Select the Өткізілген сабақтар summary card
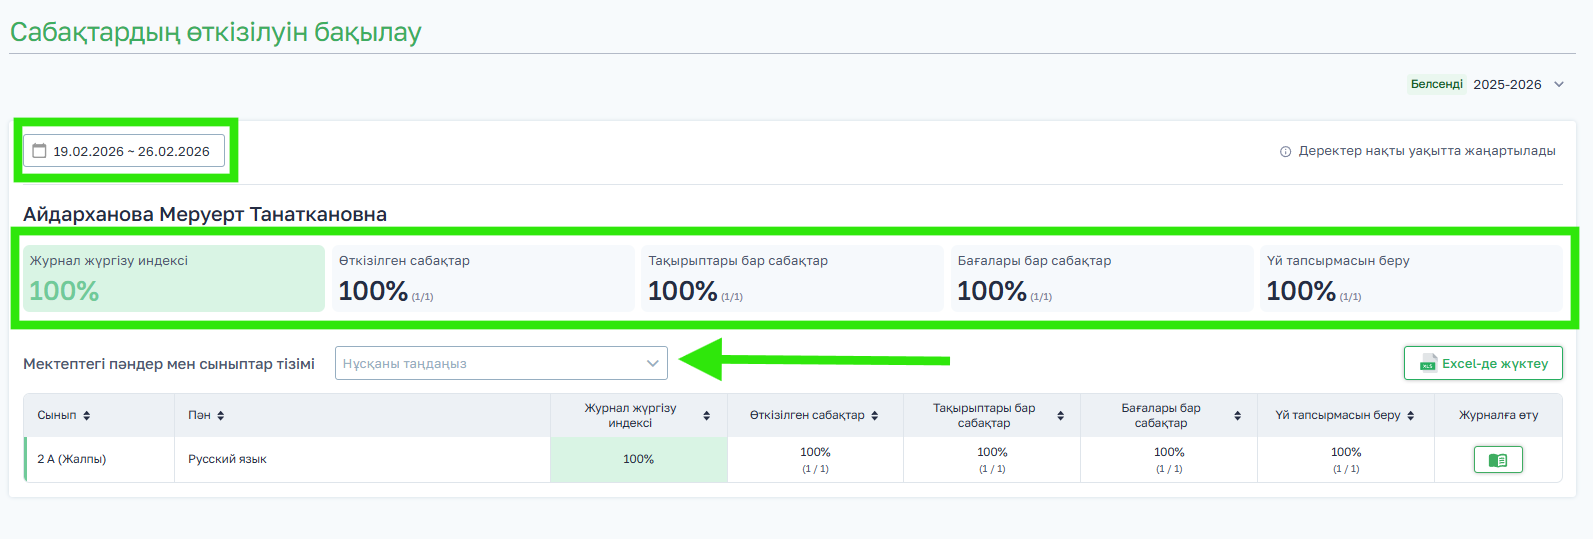The width and height of the screenshot is (1593, 539). tap(483, 278)
